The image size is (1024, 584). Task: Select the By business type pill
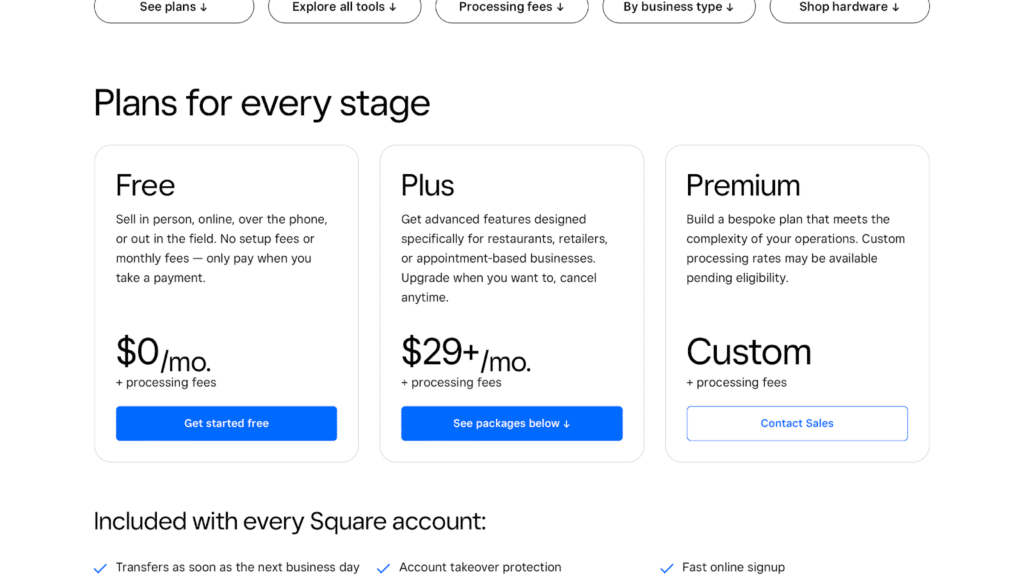(678, 8)
